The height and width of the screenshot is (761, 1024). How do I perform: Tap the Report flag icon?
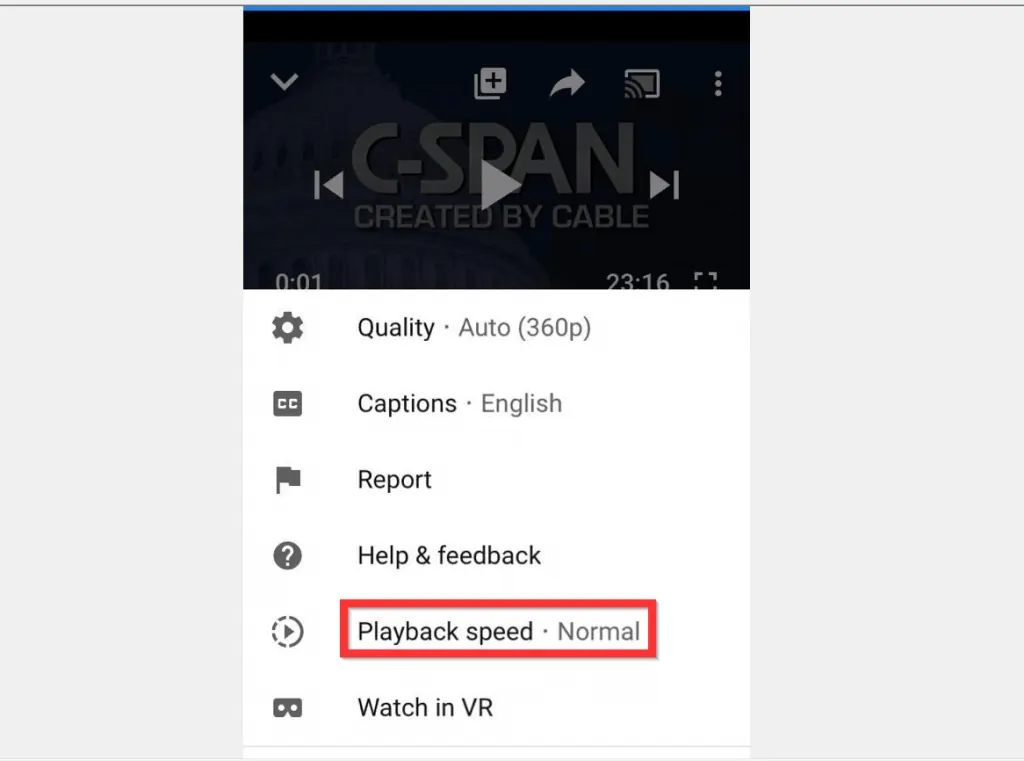point(287,479)
